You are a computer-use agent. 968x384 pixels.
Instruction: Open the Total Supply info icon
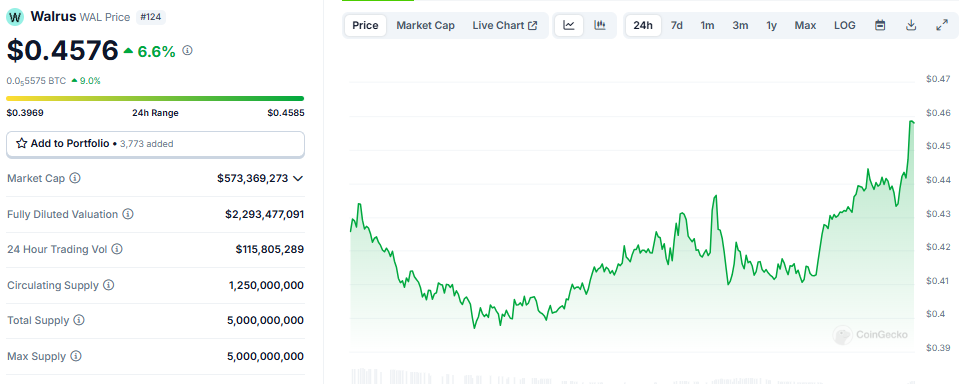point(79,320)
